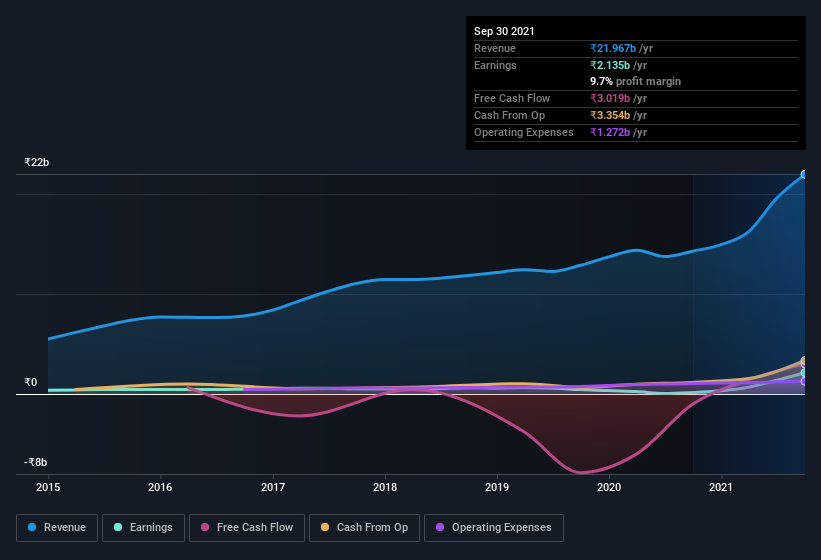The height and width of the screenshot is (560, 821).
Task: Select the purple Operating Expenses endpoint marker
Action: click(804, 382)
